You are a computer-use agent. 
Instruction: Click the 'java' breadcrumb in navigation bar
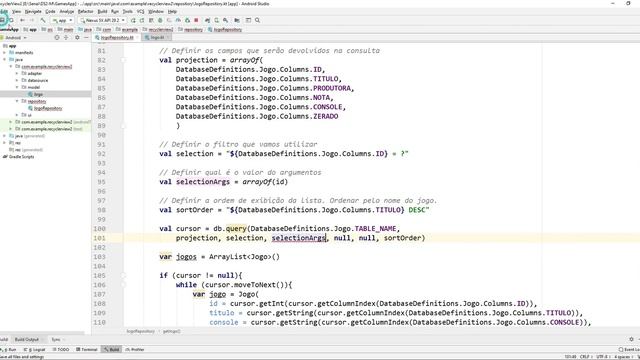click(x=85, y=29)
